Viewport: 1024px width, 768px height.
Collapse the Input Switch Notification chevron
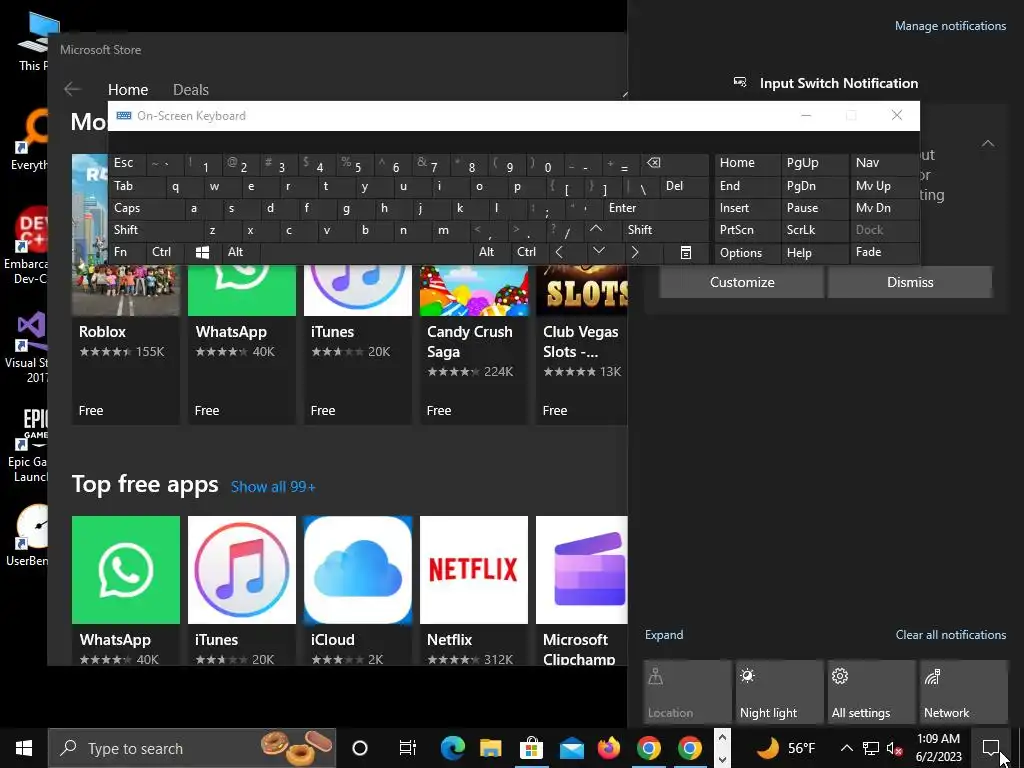click(x=988, y=144)
